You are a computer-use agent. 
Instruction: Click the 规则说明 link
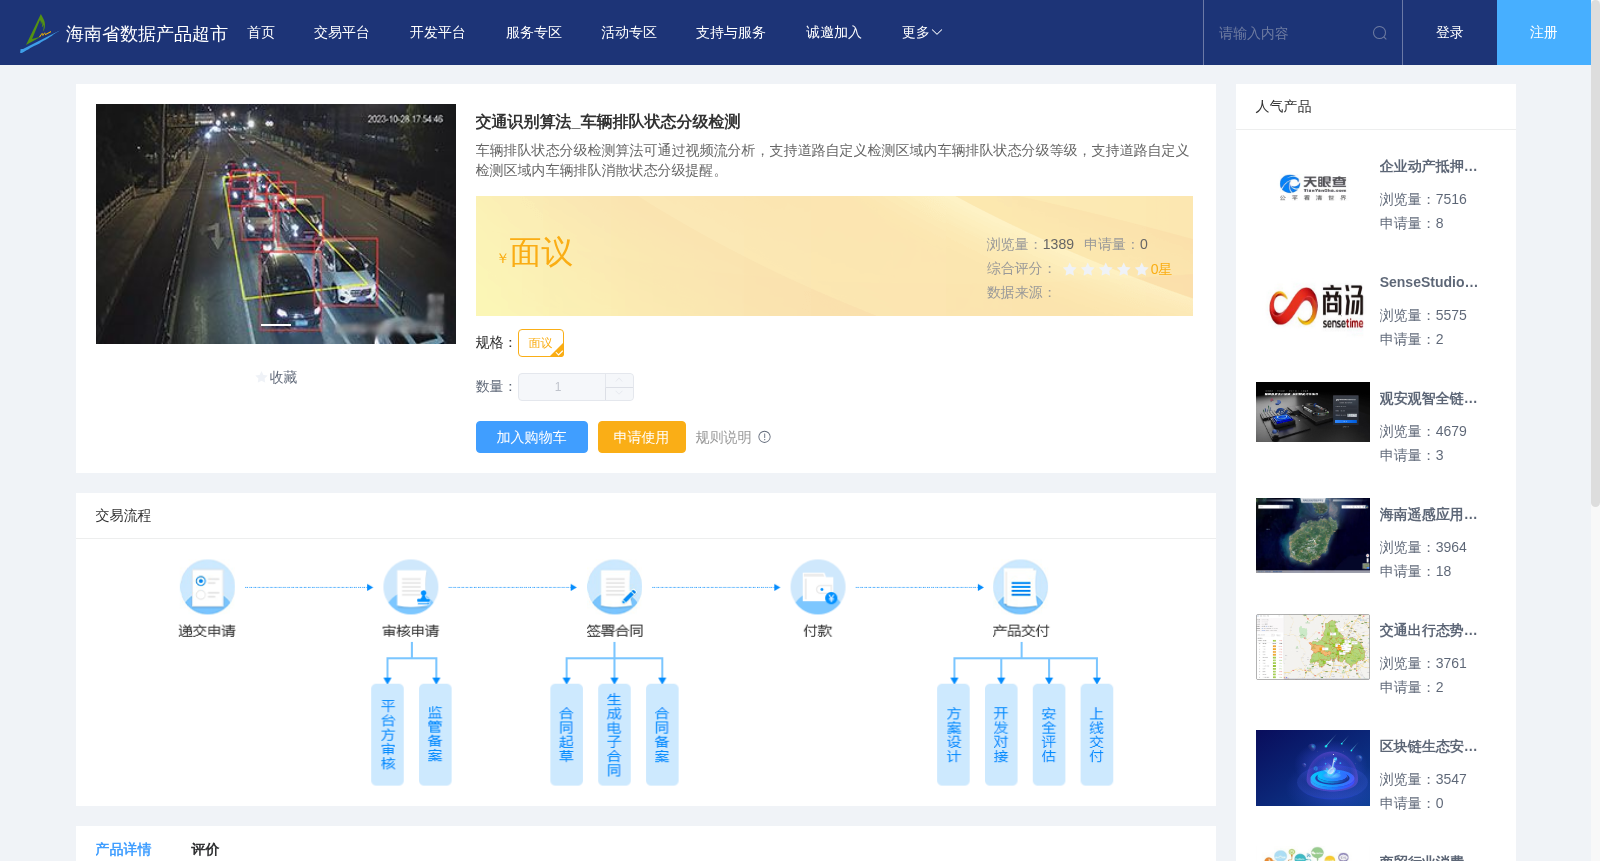coord(723,437)
